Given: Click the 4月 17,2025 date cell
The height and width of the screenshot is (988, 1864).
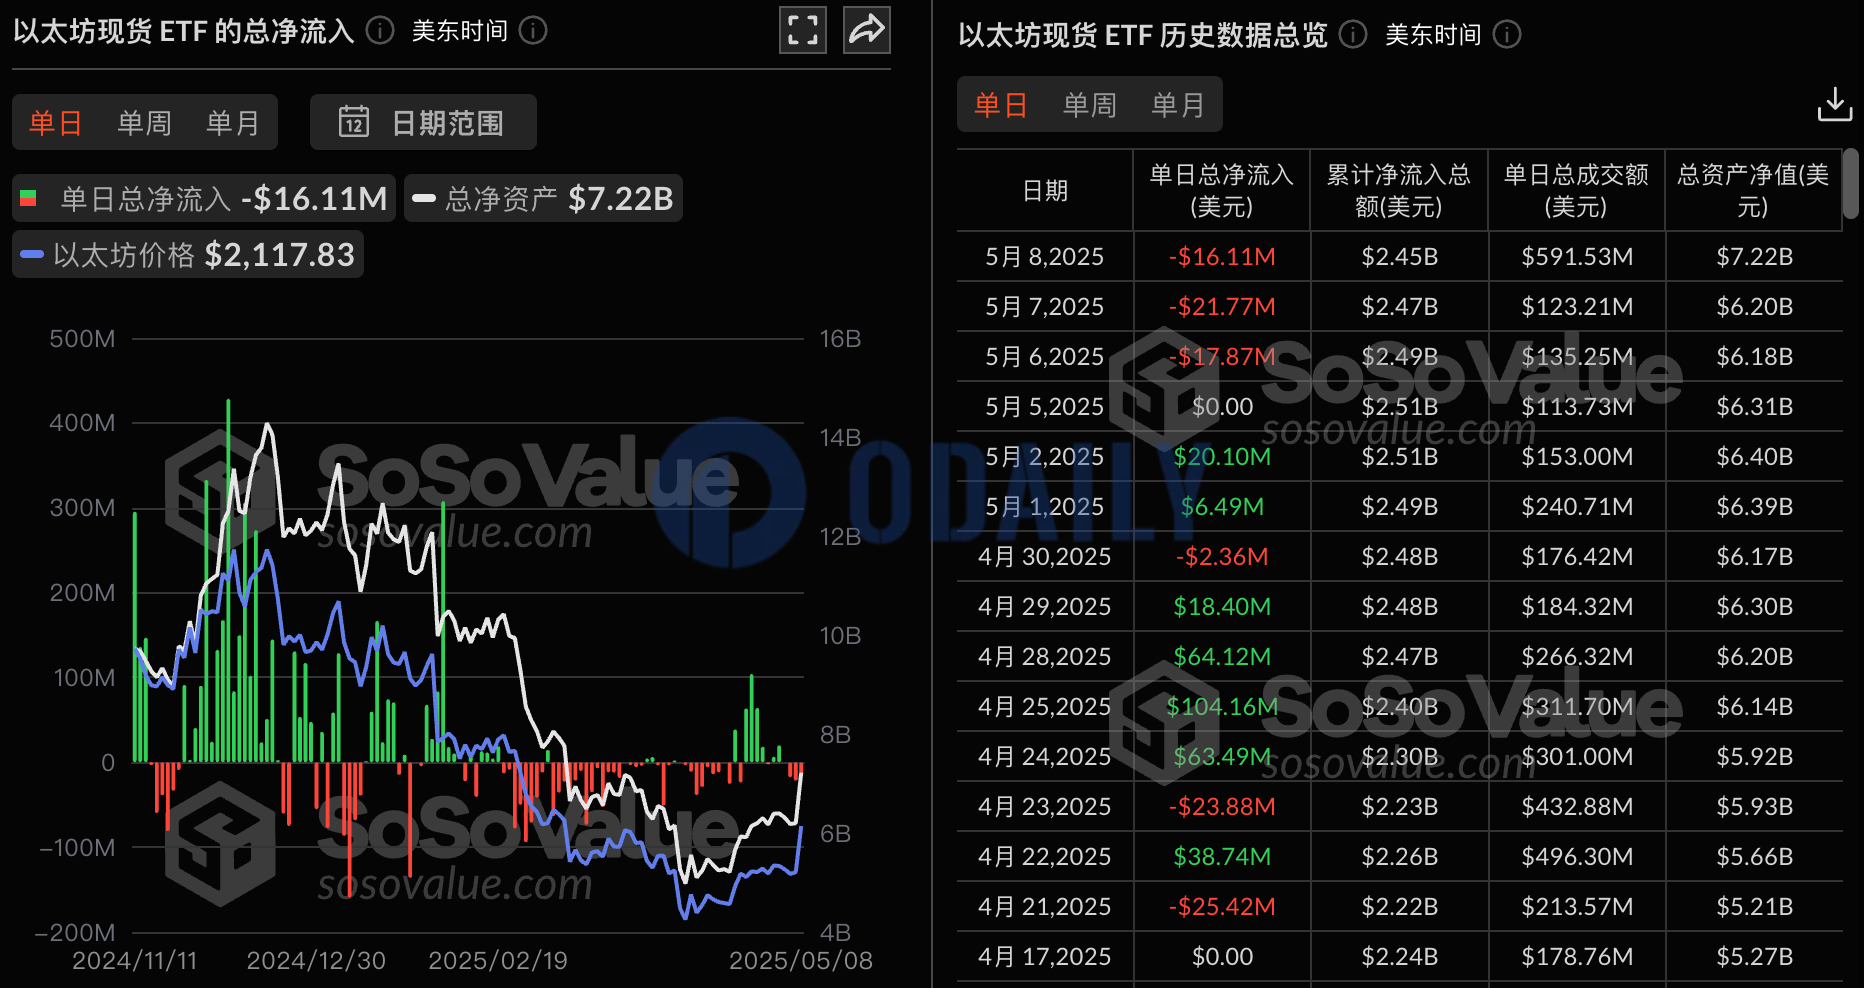Looking at the screenshot, I should click(1045, 957).
